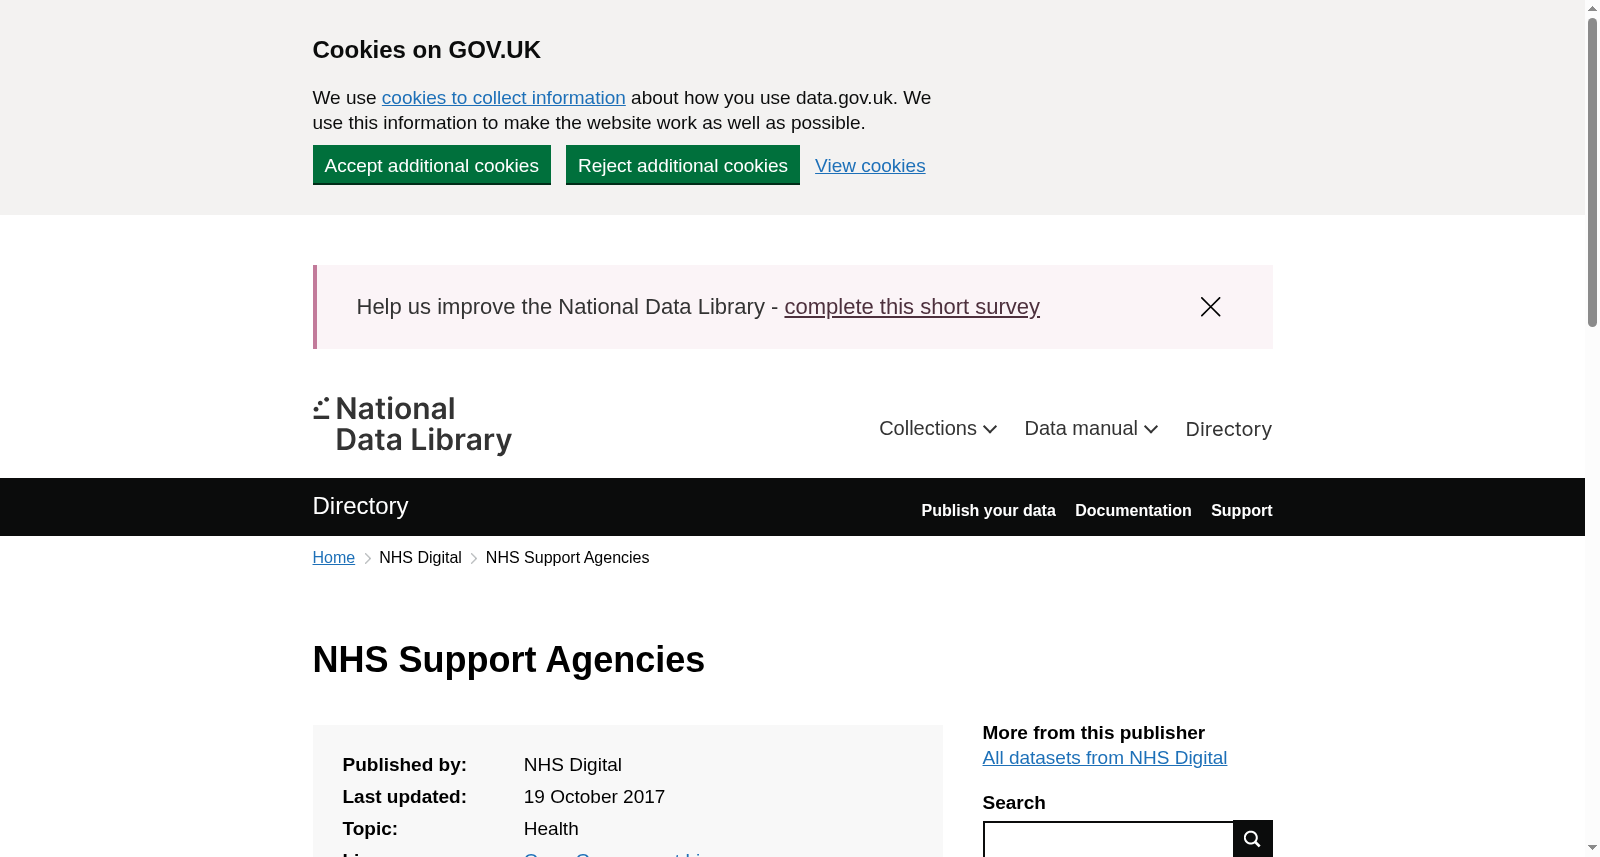Screen dimensions: 1600x857
Task: Select NHS Support Agencies breadcrumb text
Action: 567,558
